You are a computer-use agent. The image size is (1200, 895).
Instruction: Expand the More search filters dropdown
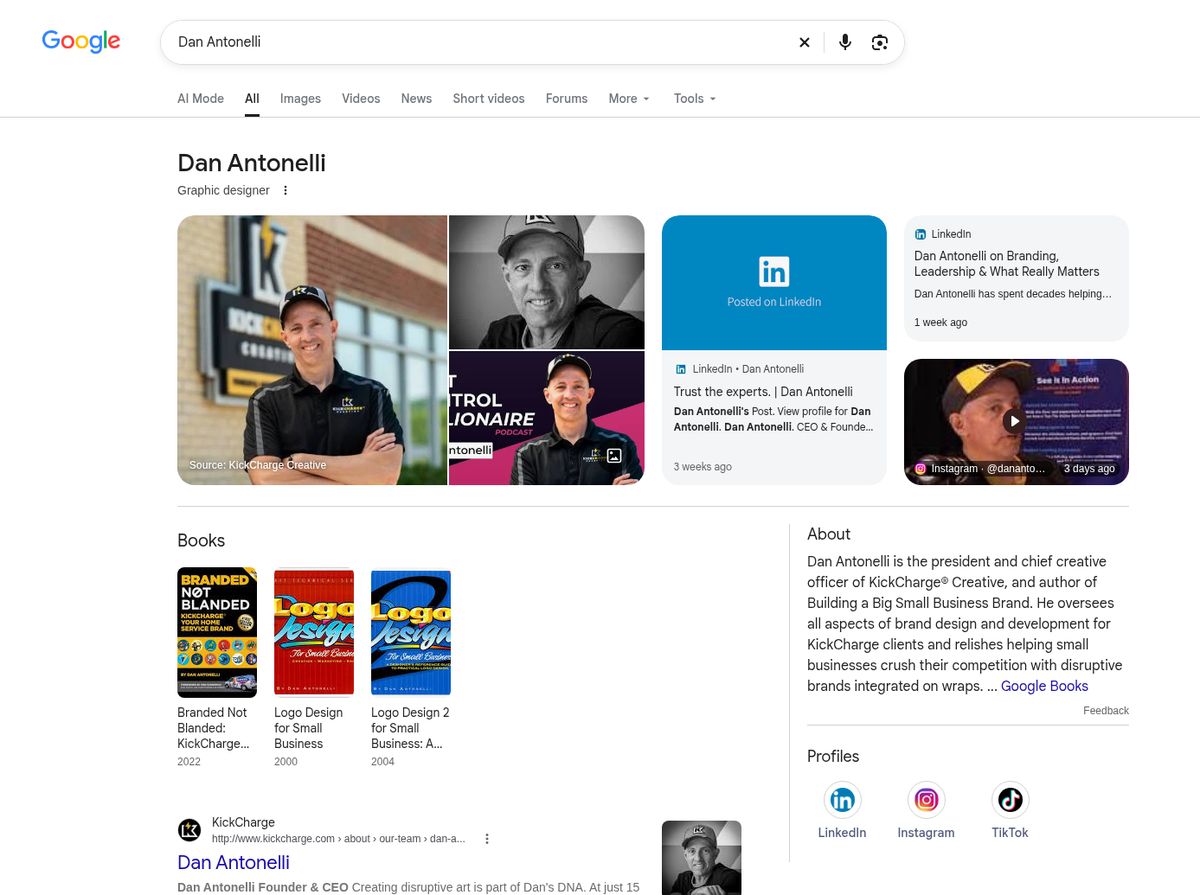(629, 98)
